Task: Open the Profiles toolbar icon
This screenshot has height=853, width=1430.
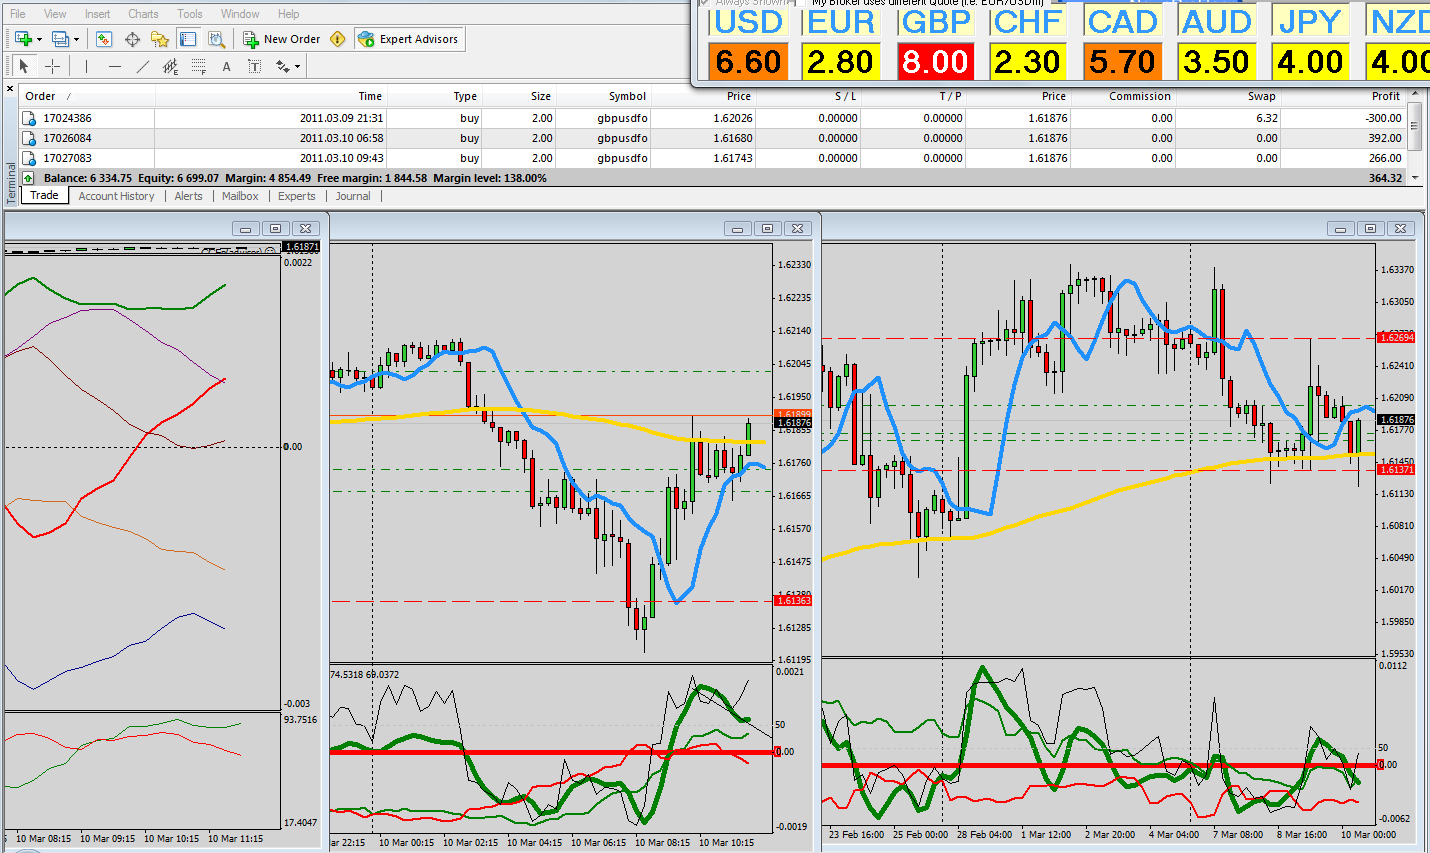Action: (60, 39)
